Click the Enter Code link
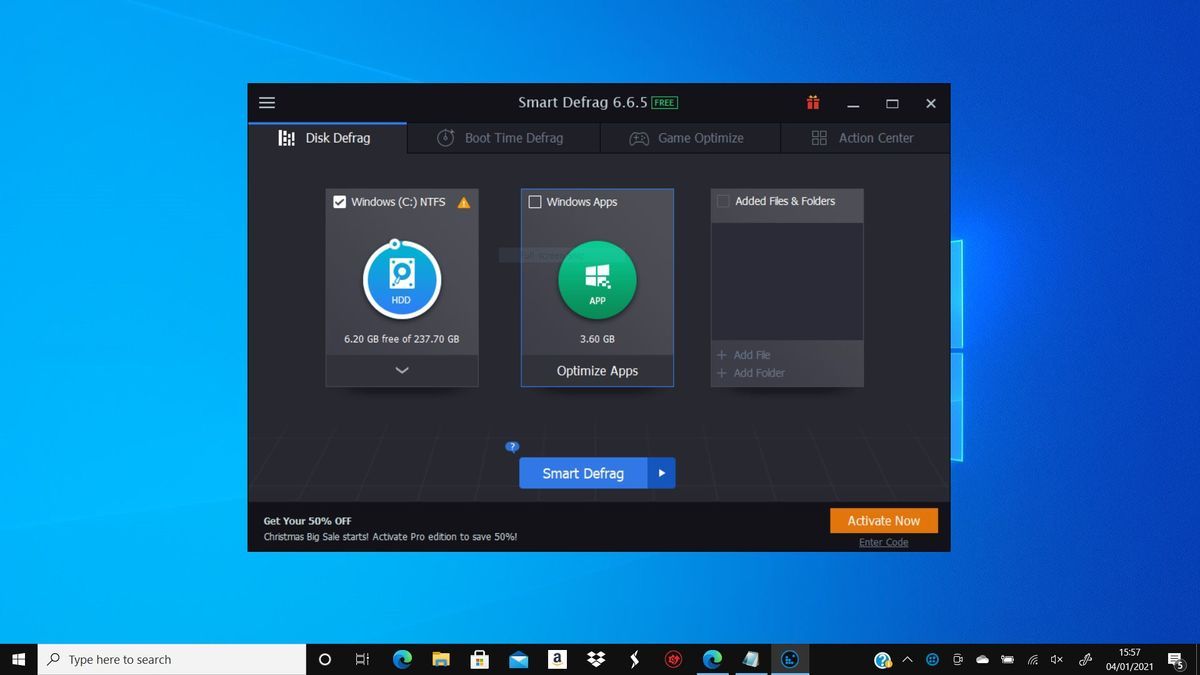The height and width of the screenshot is (675, 1200). point(884,543)
